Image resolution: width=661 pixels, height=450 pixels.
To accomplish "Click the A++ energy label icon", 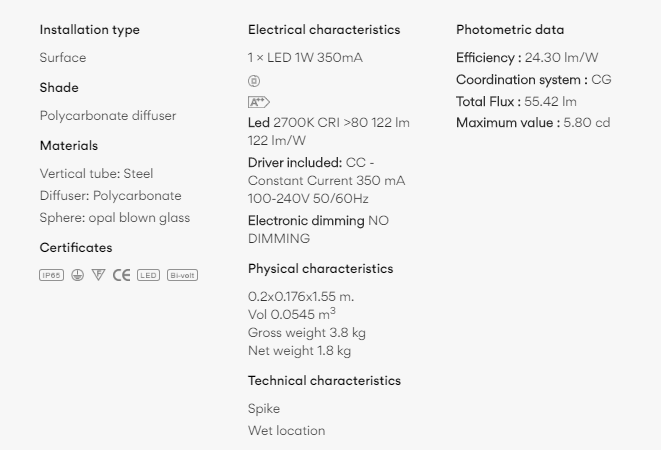I will click(x=259, y=102).
